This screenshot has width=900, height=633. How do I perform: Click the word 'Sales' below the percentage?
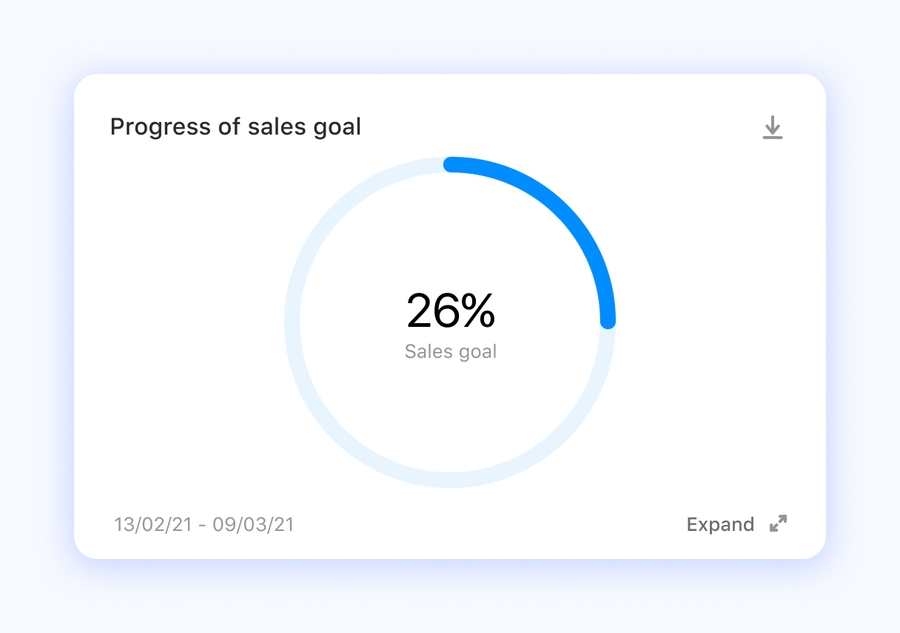tap(425, 352)
